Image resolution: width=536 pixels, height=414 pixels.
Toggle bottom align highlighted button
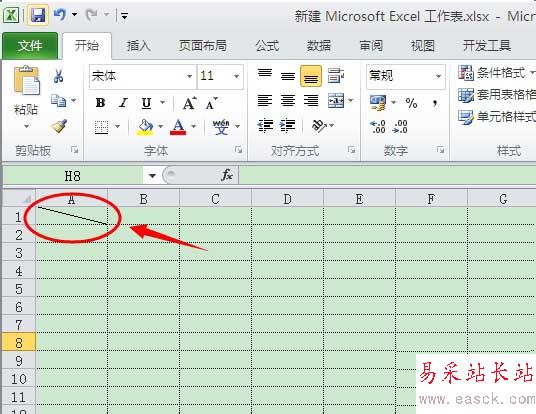point(311,76)
